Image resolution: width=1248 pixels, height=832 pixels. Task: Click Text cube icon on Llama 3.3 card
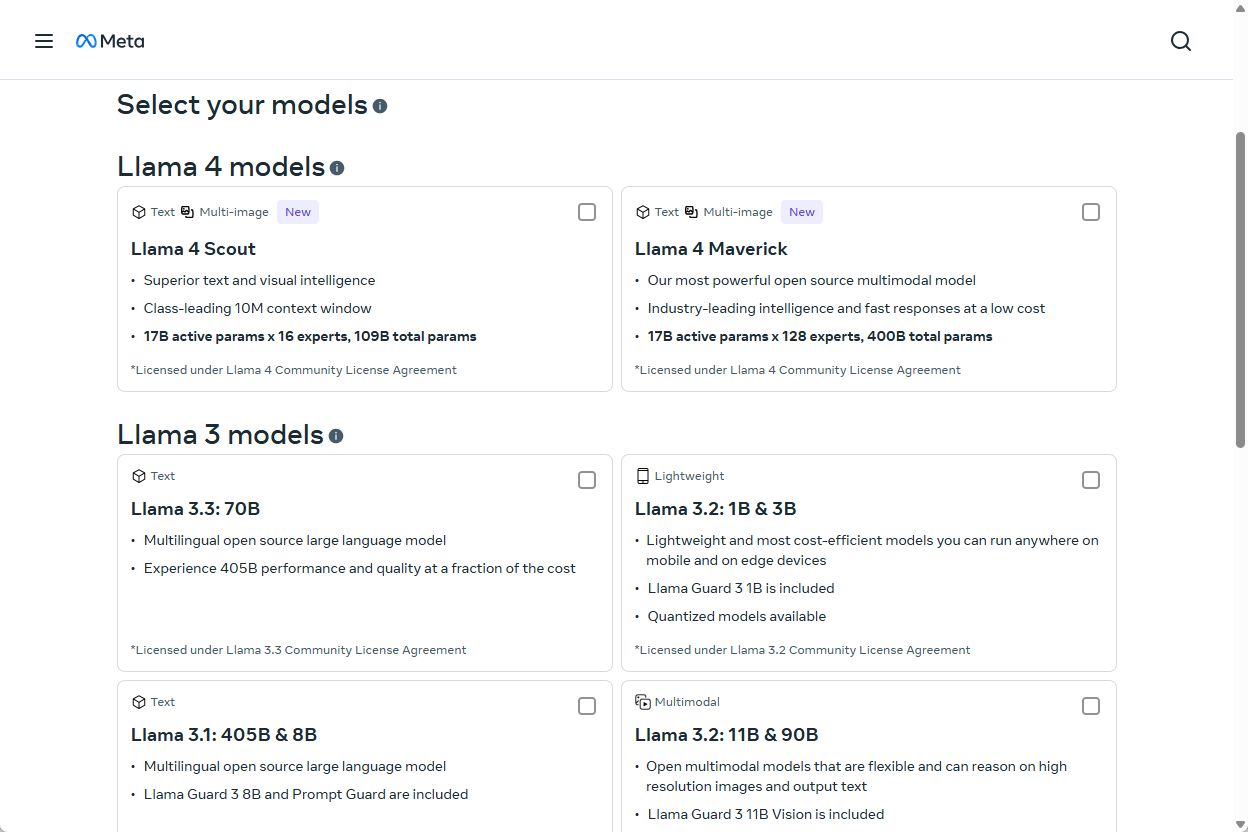tap(139, 476)
